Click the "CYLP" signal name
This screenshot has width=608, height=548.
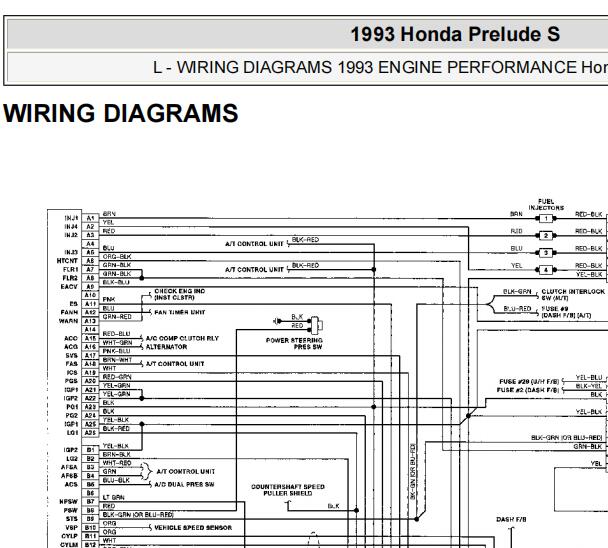click(x=70, y=536)
